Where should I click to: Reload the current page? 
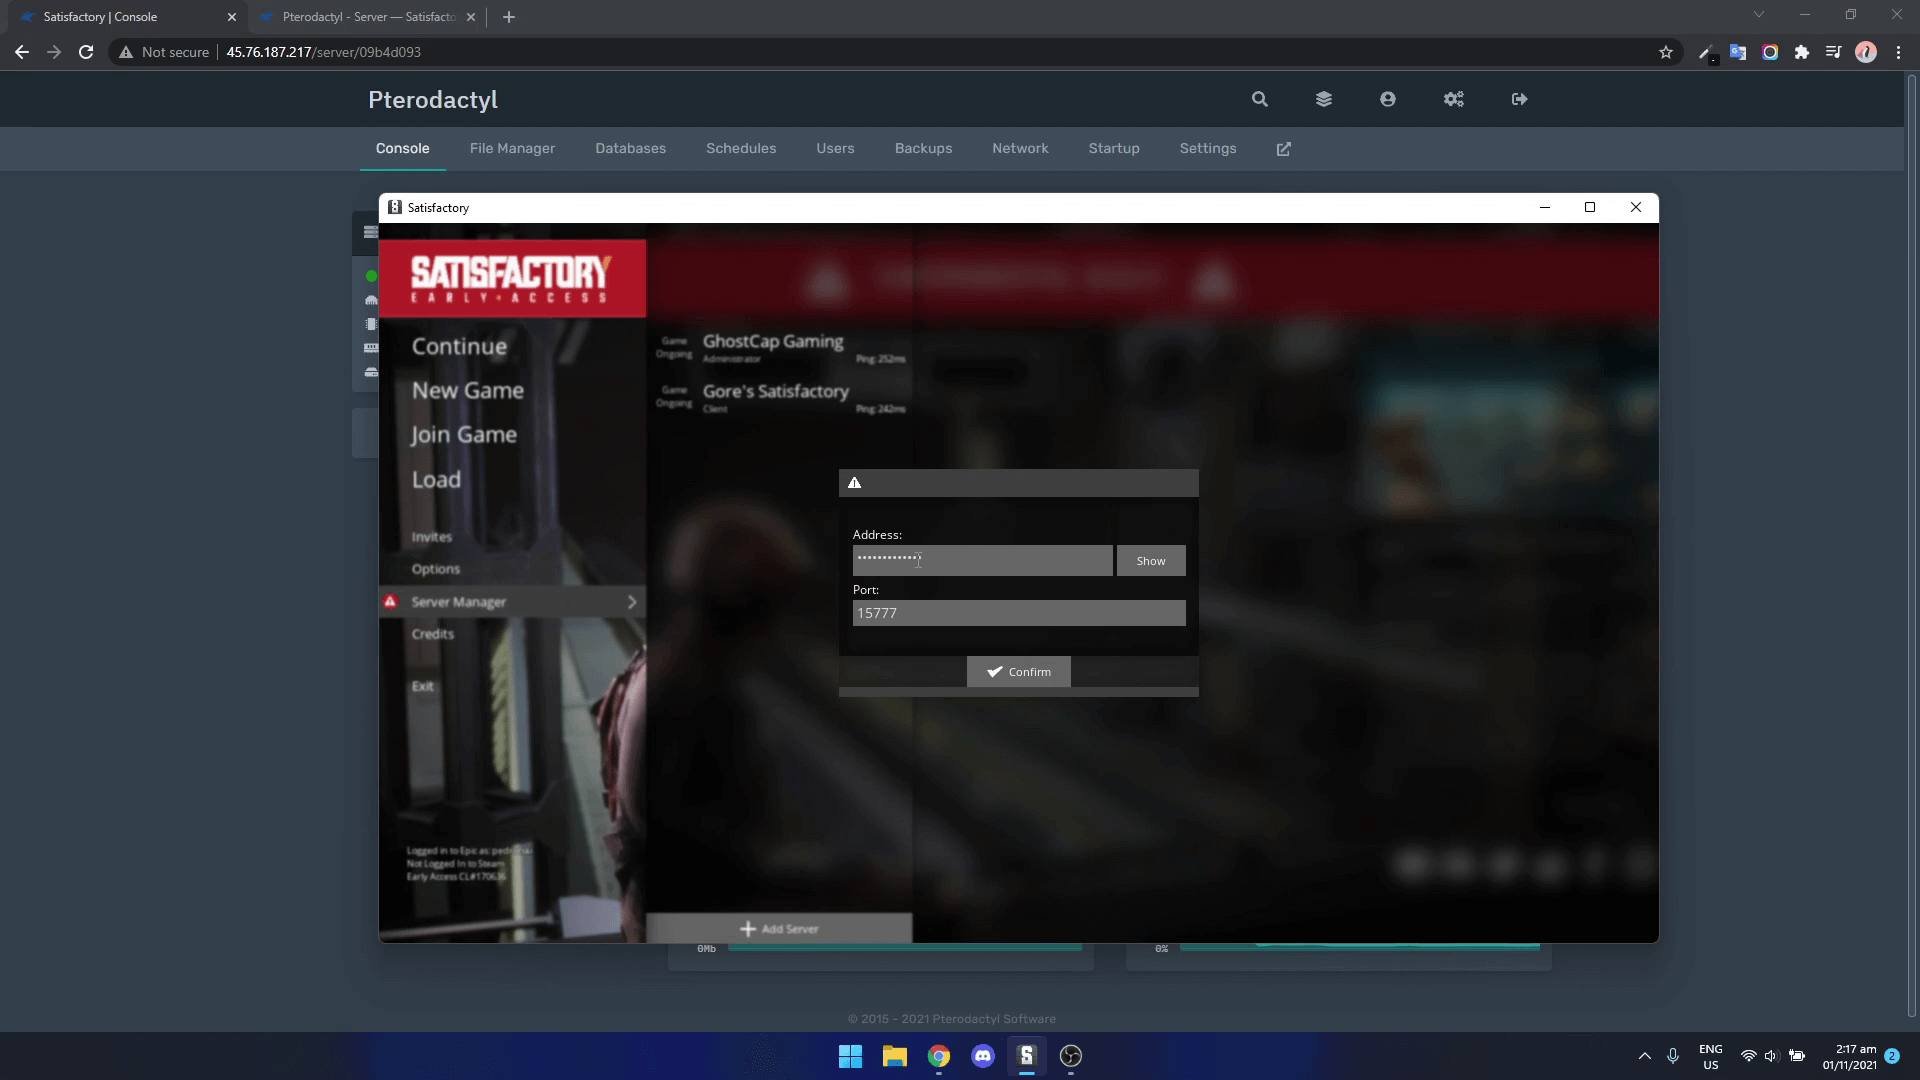coord(86,52)
